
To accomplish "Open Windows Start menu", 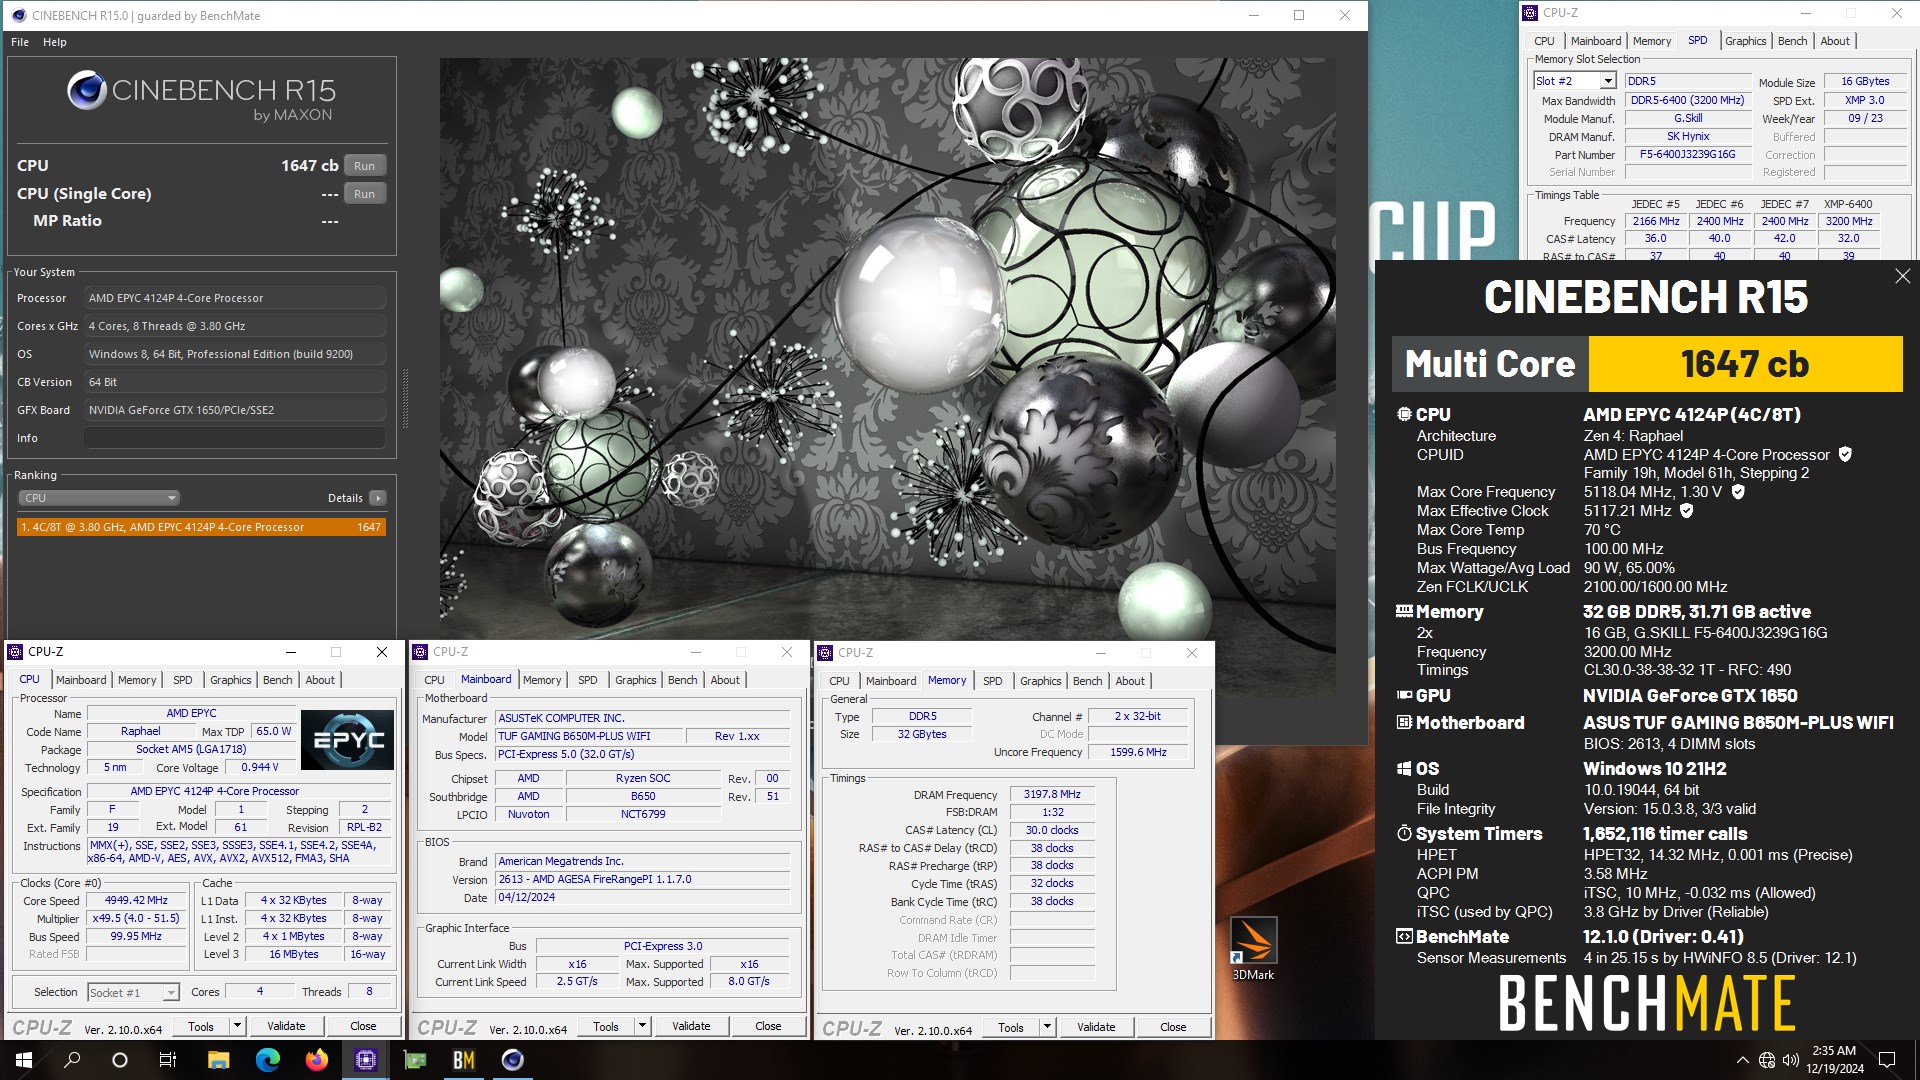I will [24, 1060].
